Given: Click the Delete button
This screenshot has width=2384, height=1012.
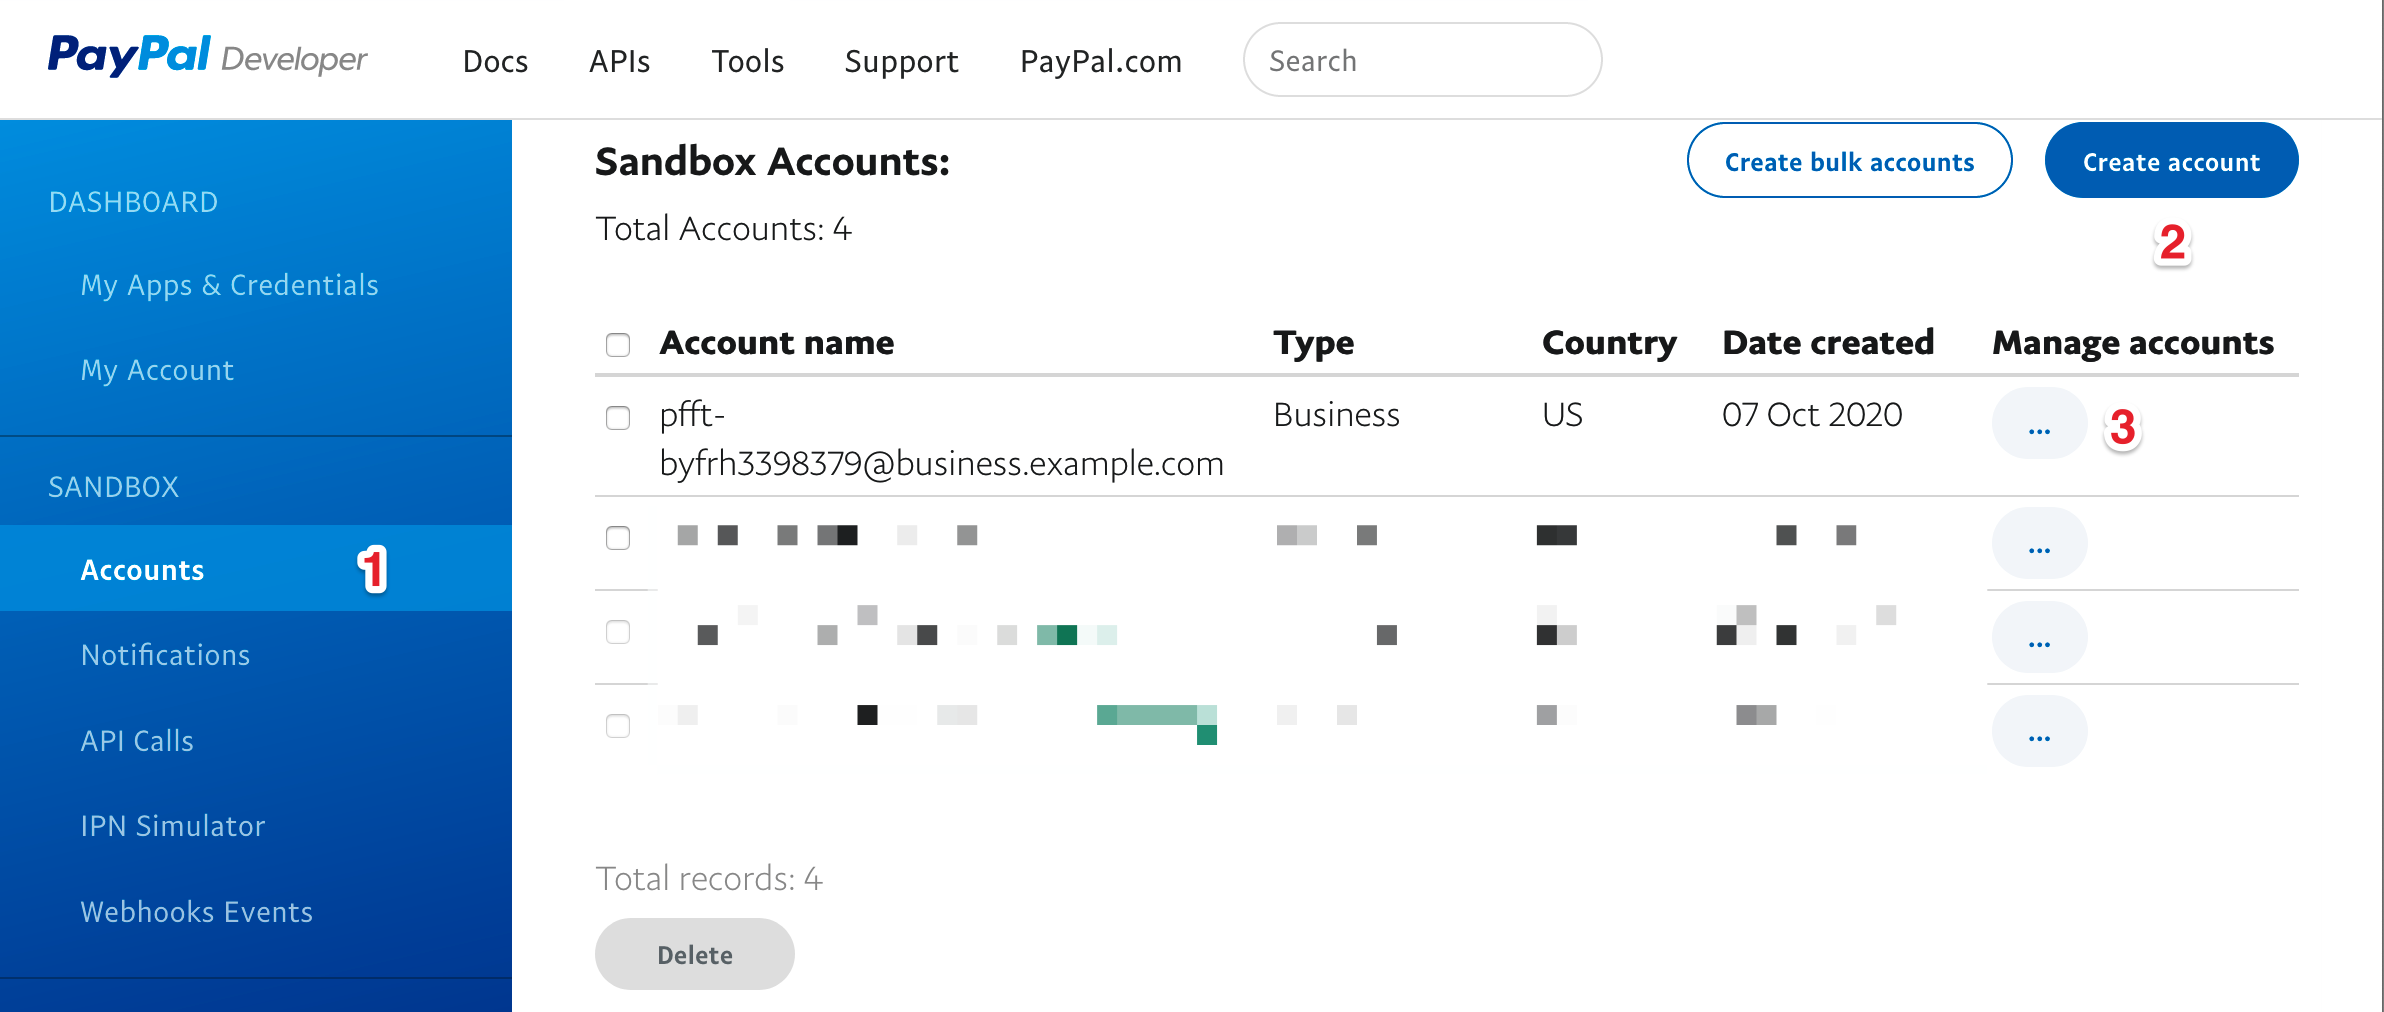Looking at the screenshot, I should coord(694,954).
